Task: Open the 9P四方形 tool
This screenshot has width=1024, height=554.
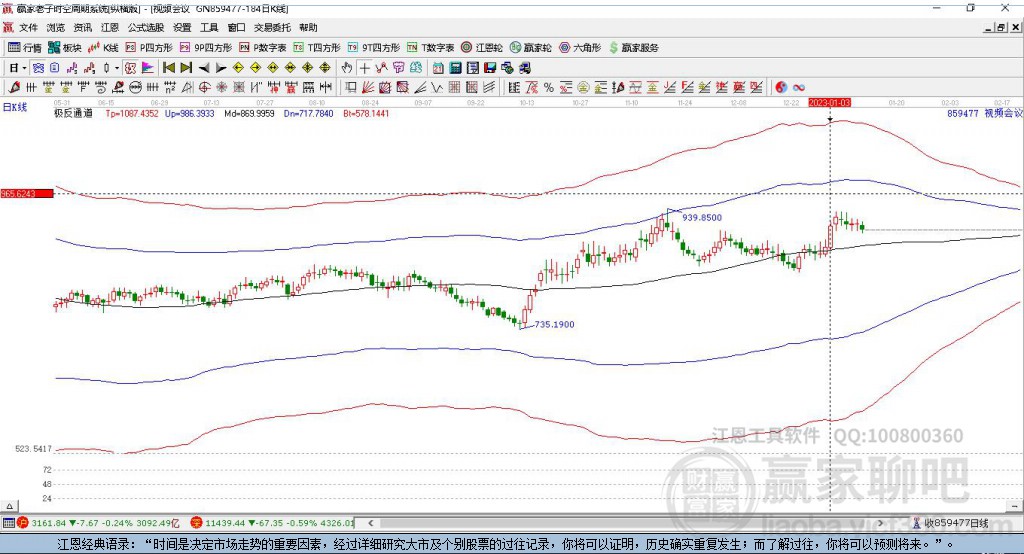Action: click(x=206, y=48)
